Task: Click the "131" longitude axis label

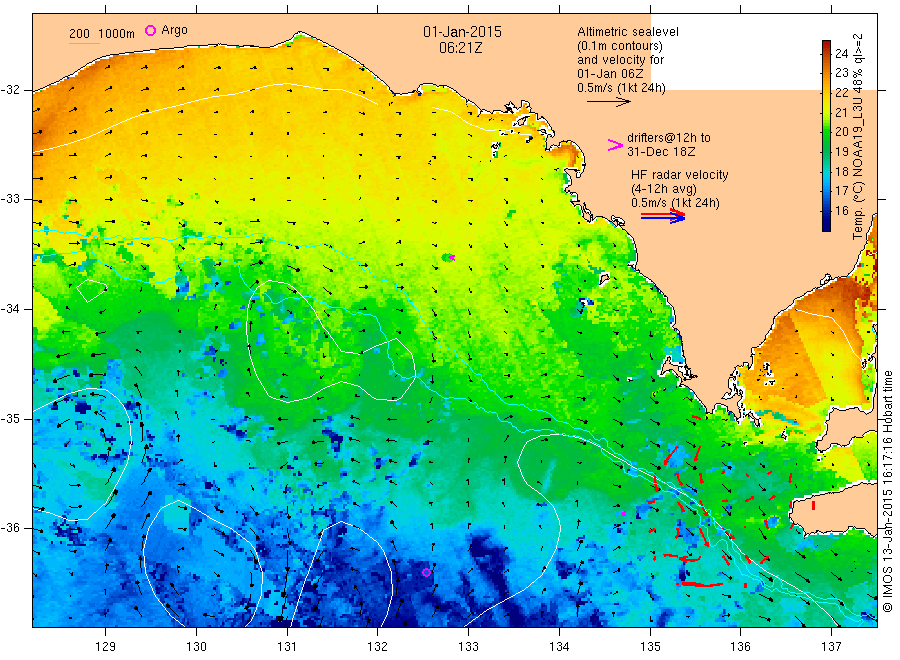Action: 287,646
